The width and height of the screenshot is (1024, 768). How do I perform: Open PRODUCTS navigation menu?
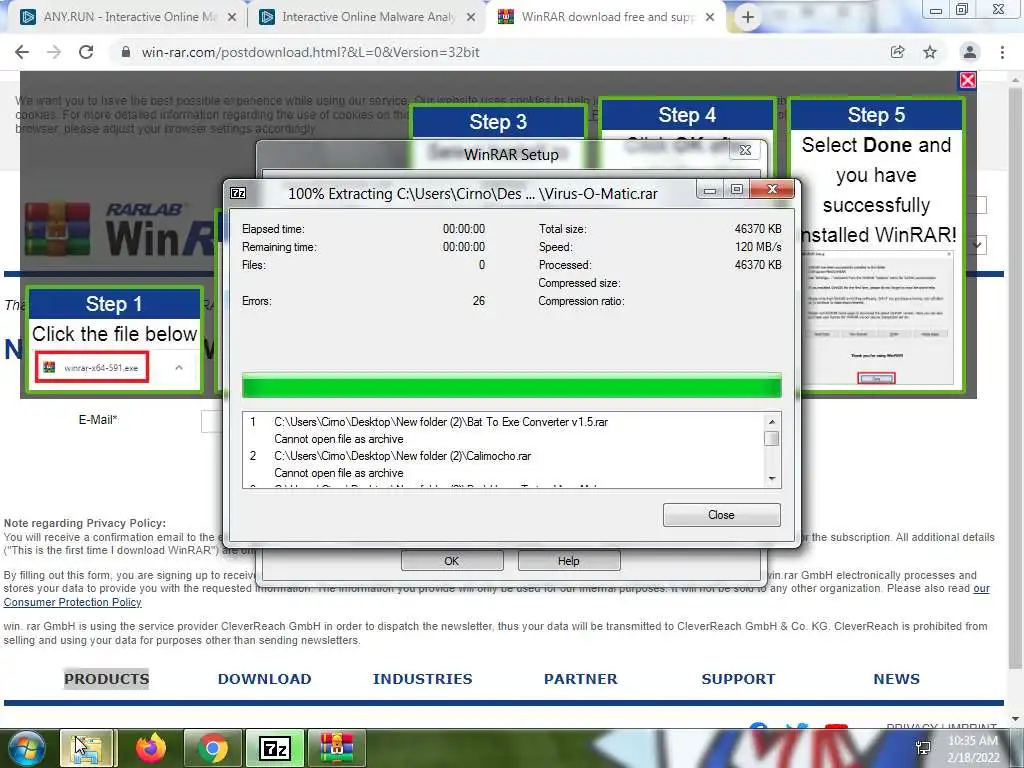(106, 679)
